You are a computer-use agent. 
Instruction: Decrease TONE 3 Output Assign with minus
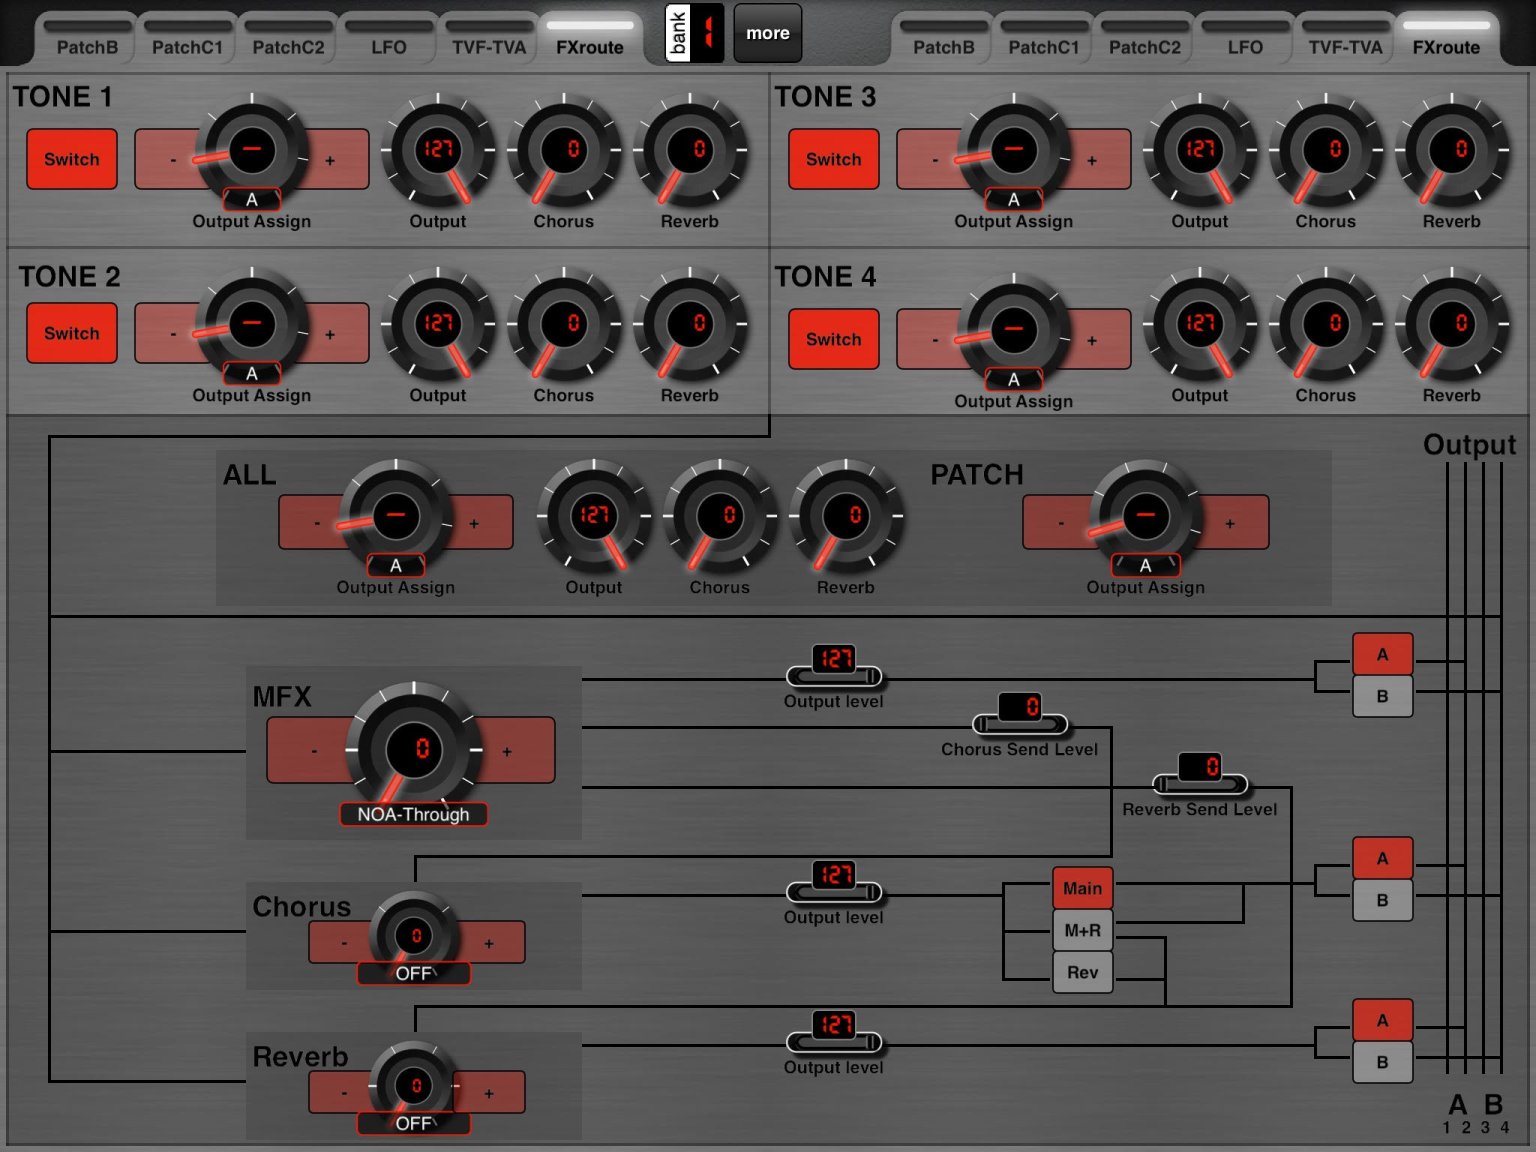coord(935,160)
